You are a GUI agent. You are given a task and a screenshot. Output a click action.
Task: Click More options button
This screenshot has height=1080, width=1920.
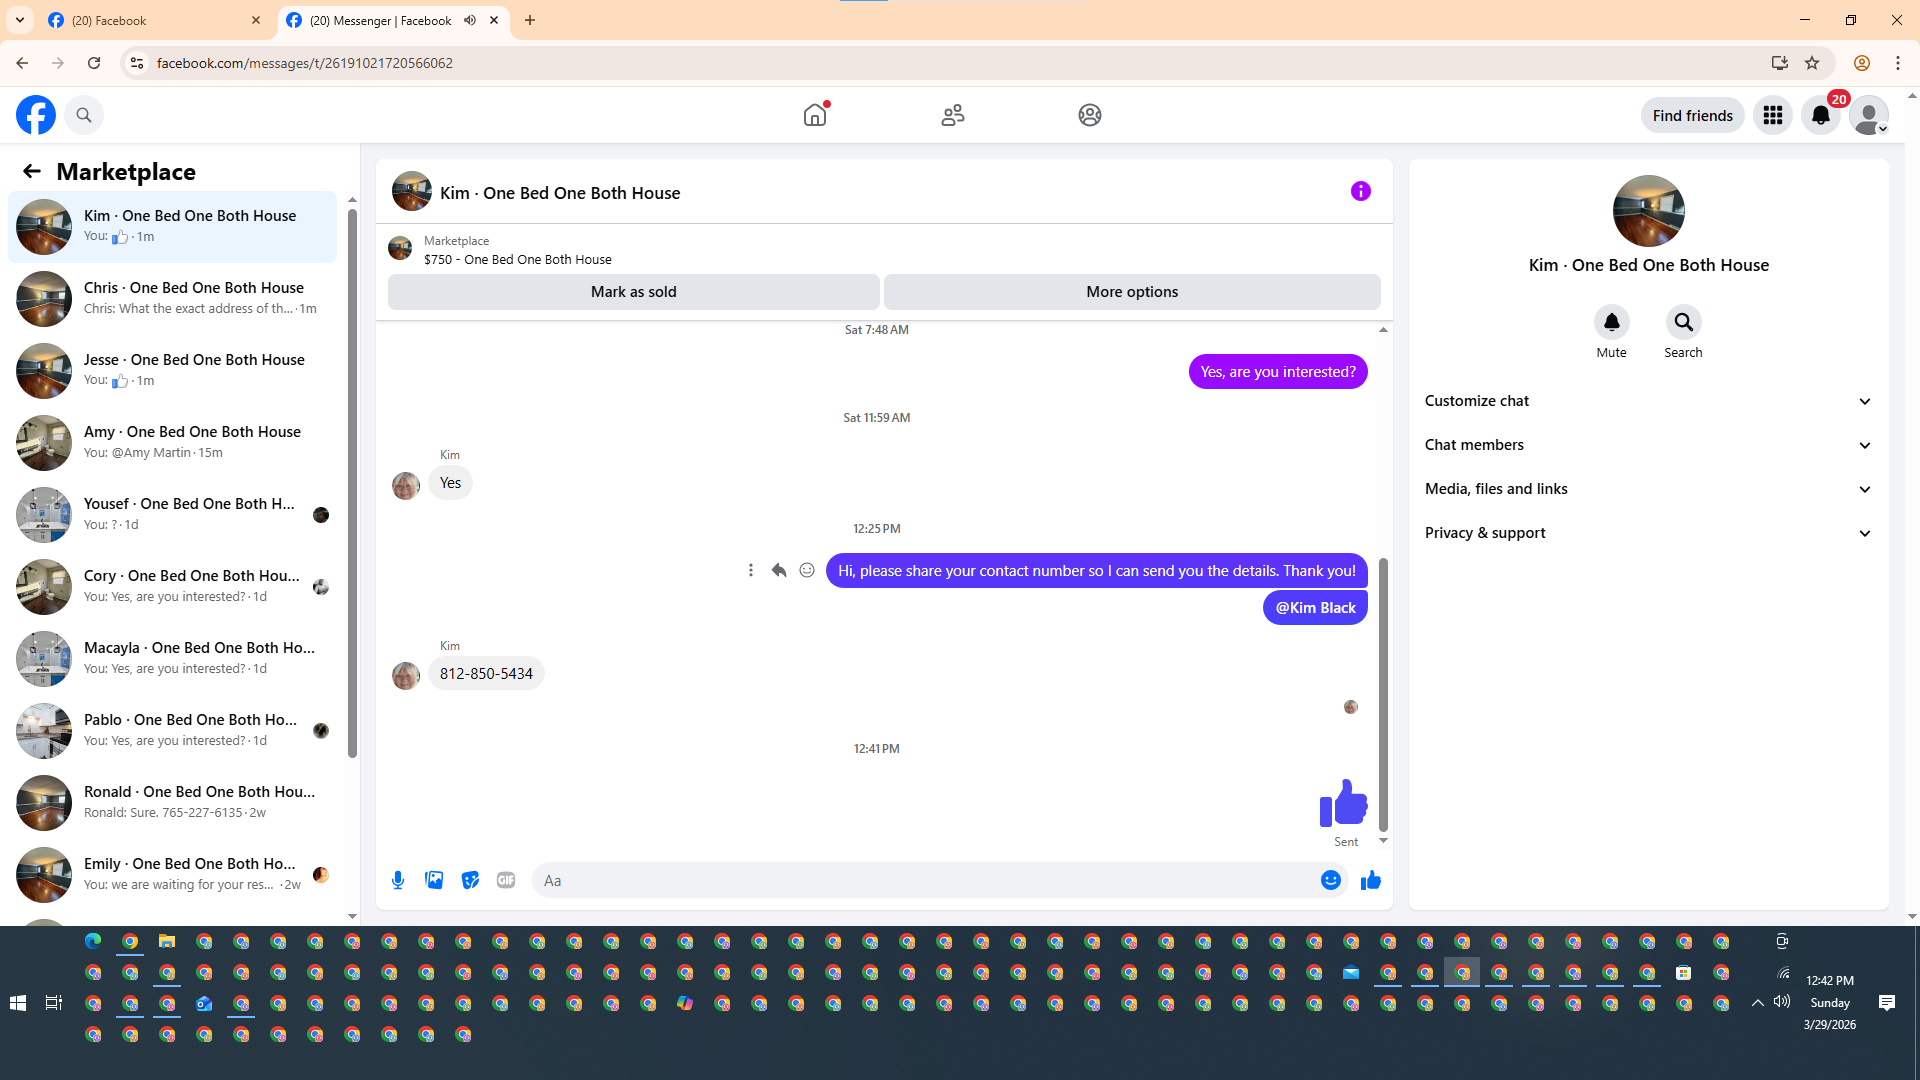click(x=1132, y=292)
